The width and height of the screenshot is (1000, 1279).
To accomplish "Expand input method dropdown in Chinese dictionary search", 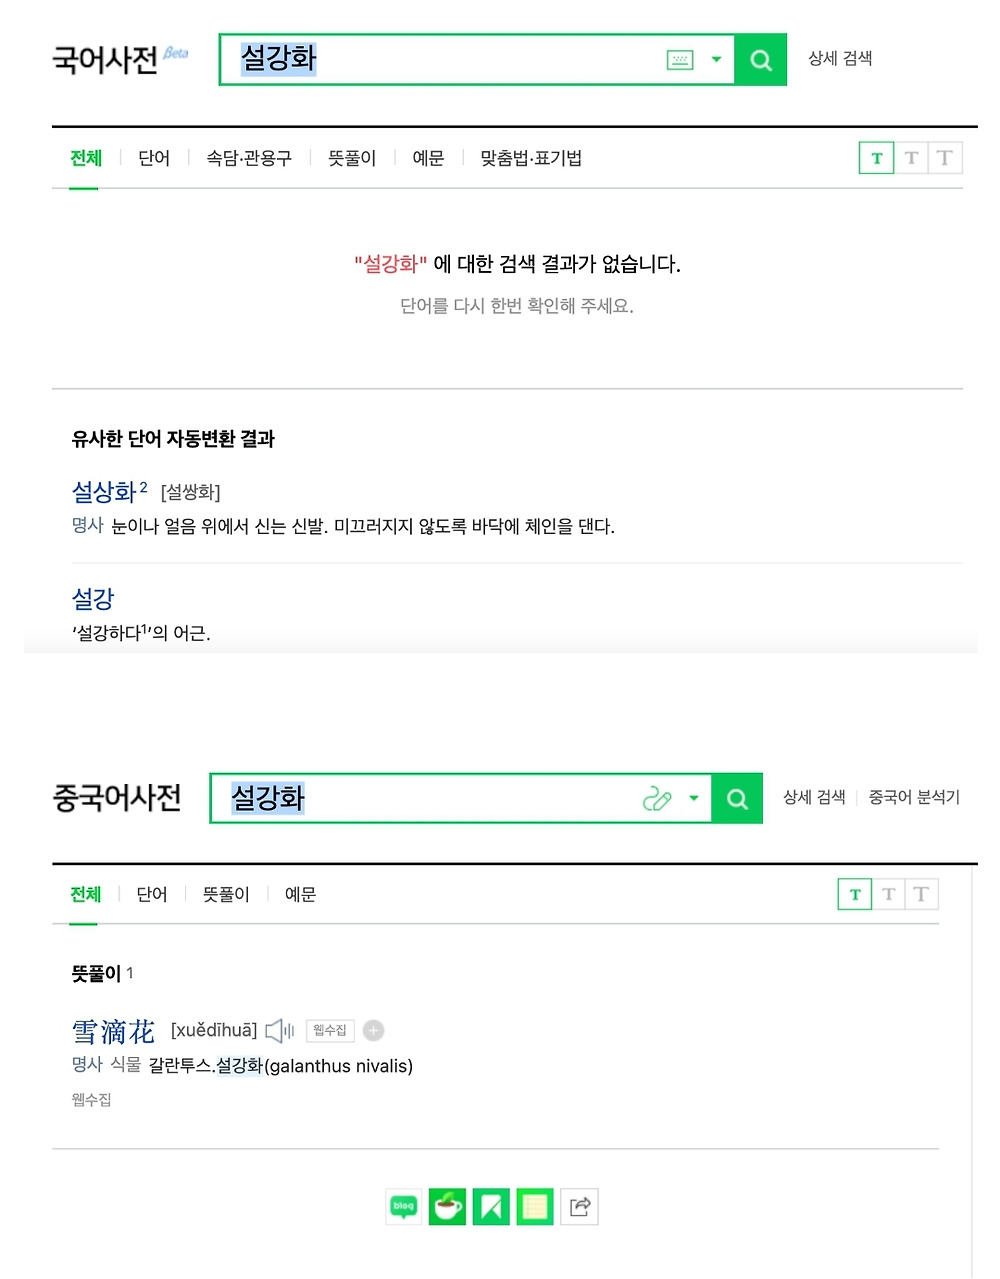I will tap(693, 798).
